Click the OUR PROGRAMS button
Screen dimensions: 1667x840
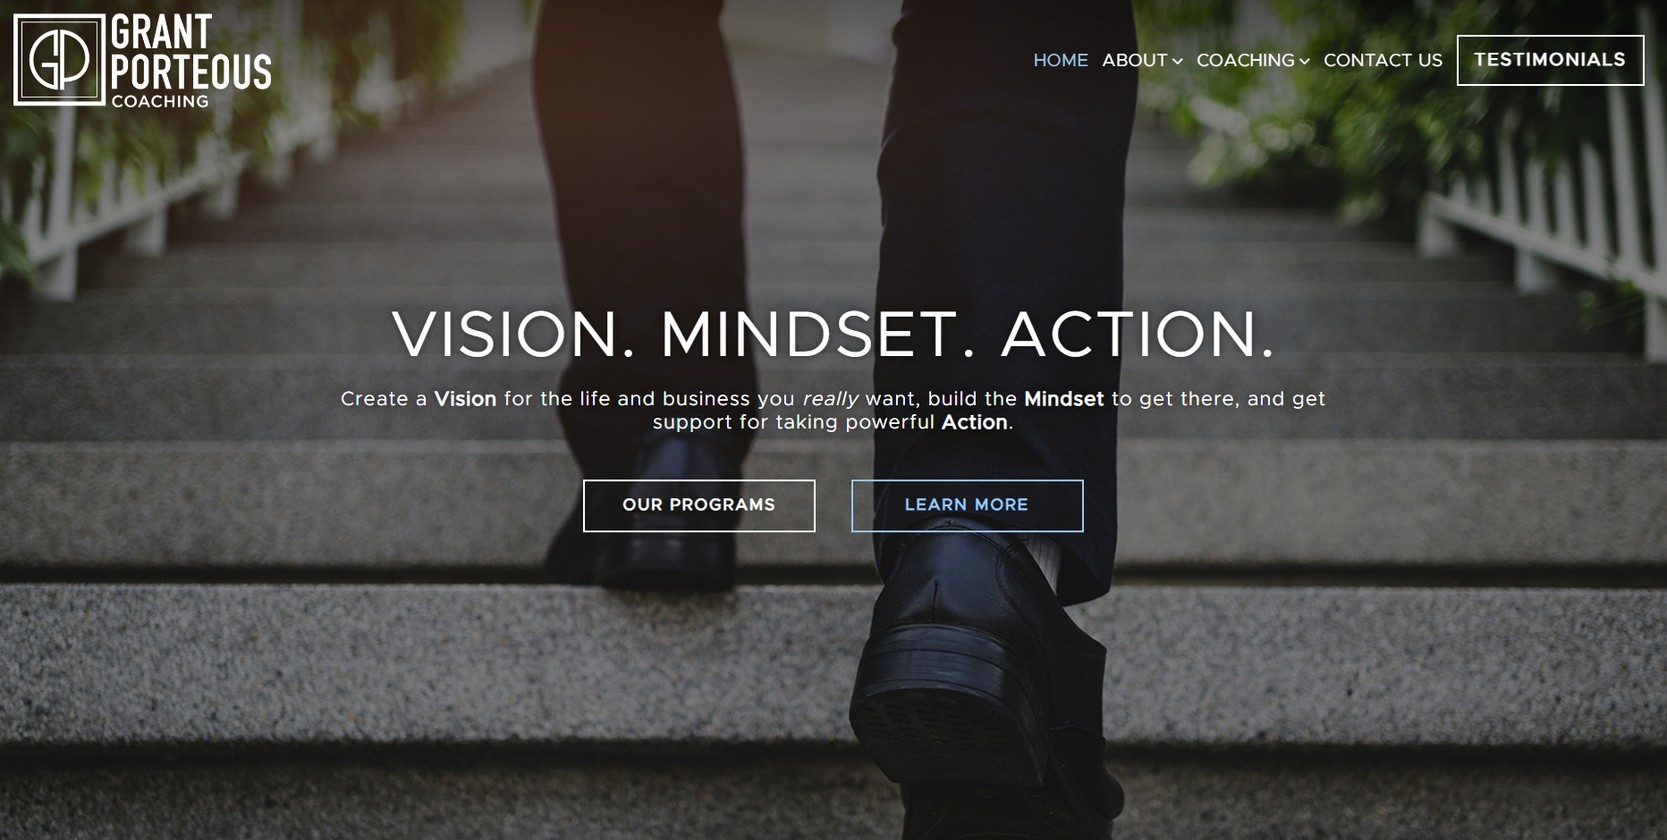click(699, 505)
